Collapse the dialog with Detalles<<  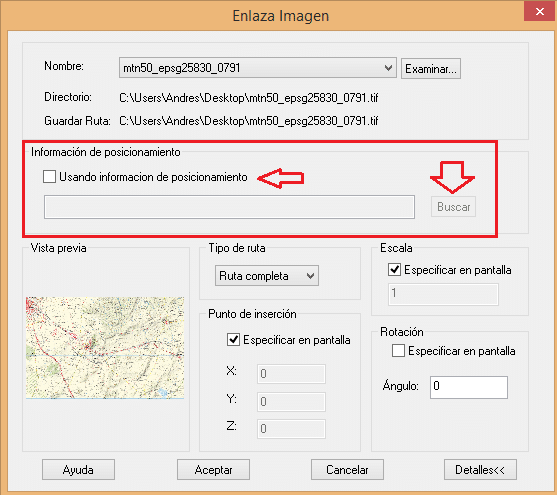(480, 470)
